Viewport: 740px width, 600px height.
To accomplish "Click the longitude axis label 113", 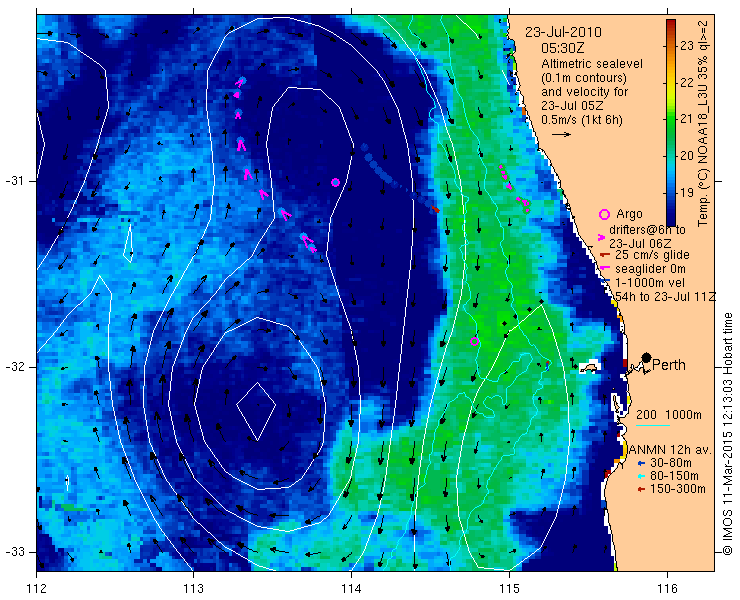I will (193, 589).
